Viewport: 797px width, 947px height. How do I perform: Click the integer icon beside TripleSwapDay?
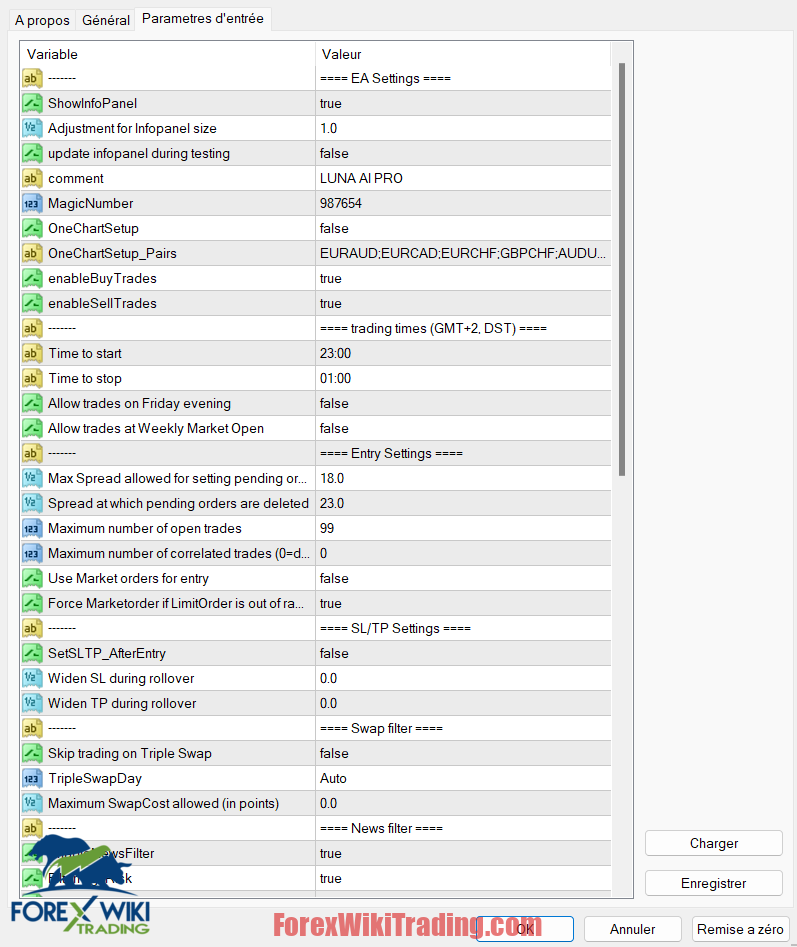(x=32, y=778)
